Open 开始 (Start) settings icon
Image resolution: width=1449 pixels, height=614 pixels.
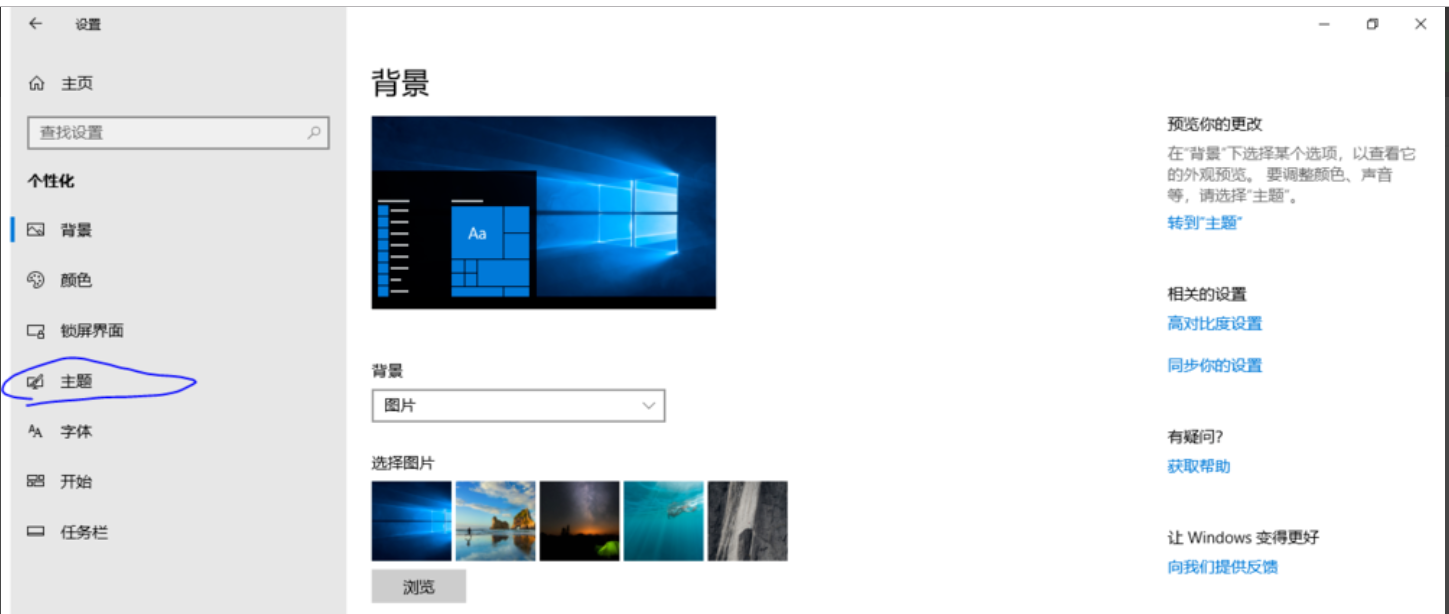(37, 481)
